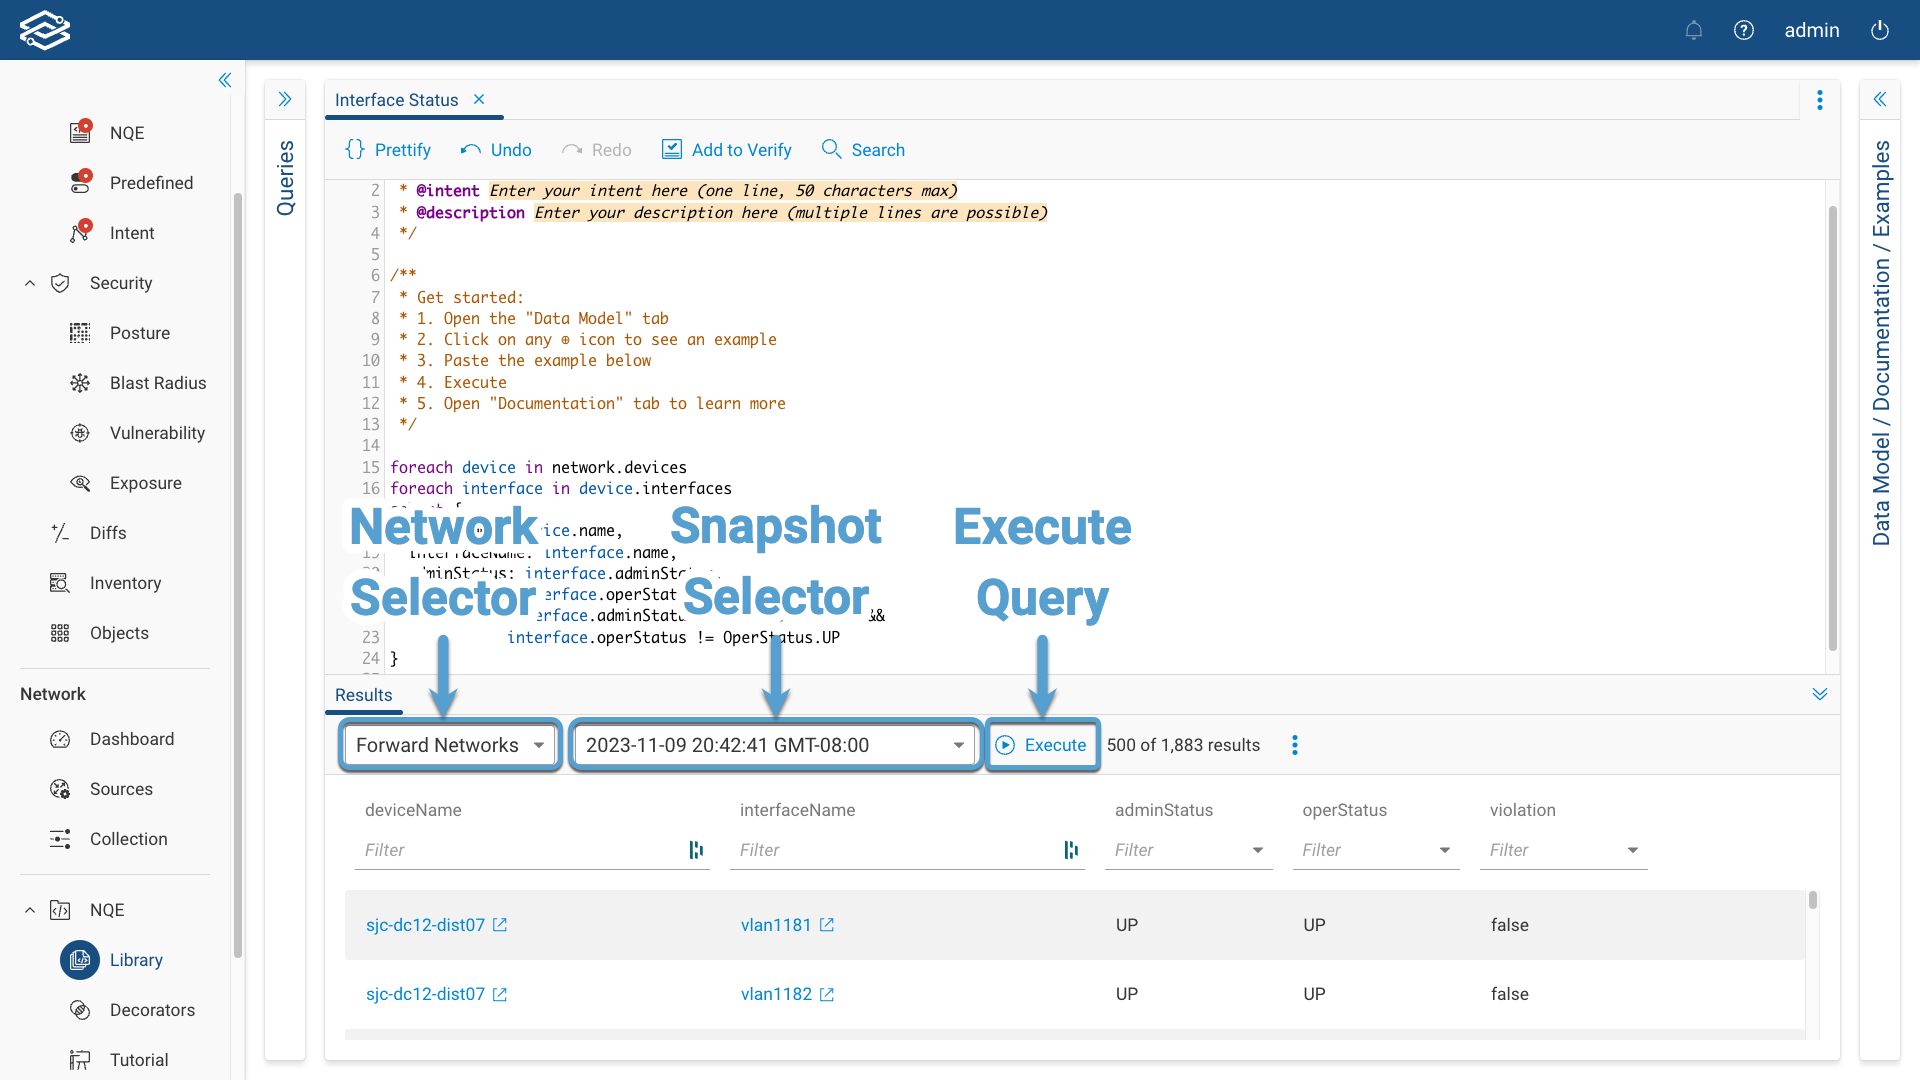Open the Forward Networks network selector dropdown
The width and height of the screenshot is (1920, 1080).
pos(450,745)
